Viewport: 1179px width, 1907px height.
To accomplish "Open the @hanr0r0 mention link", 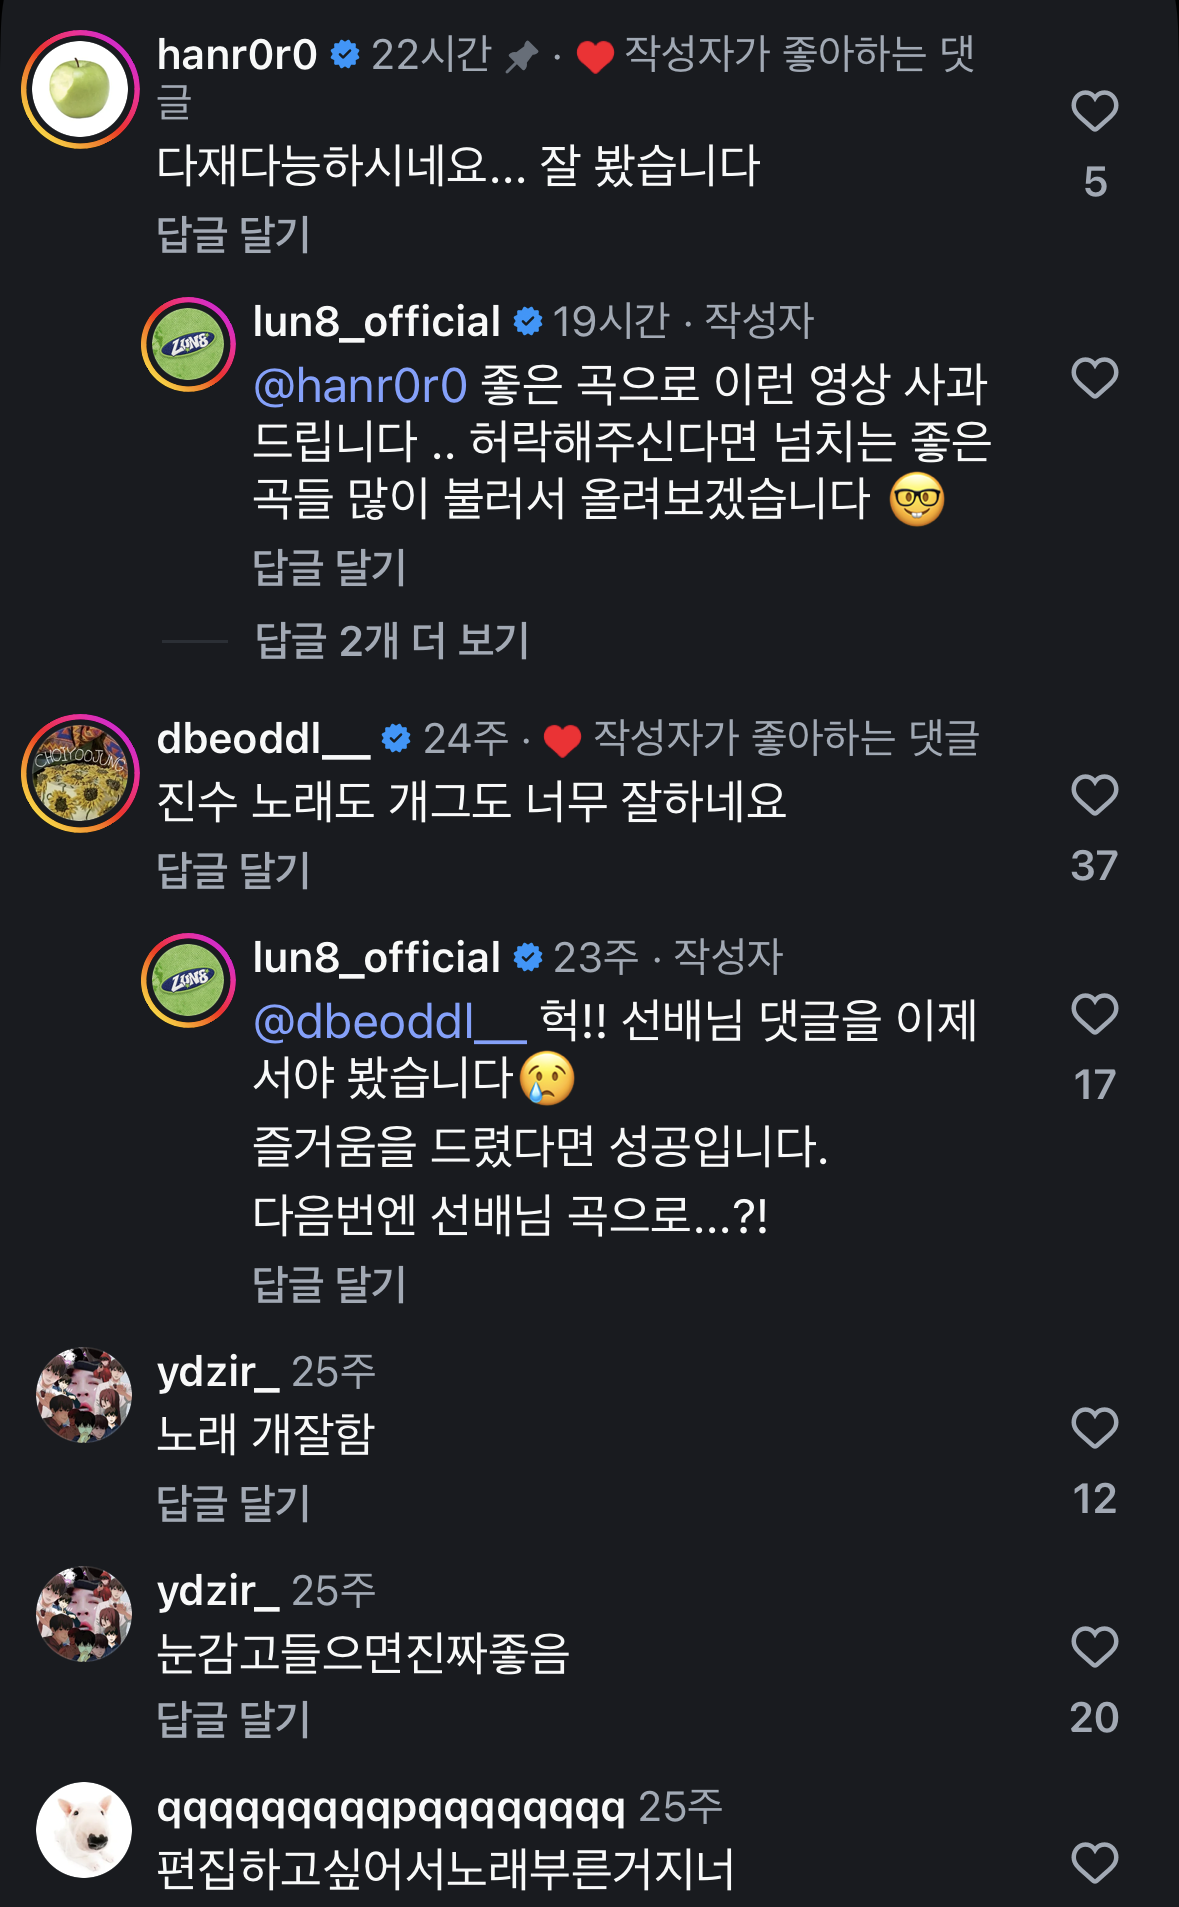I will pyautogui.click(x=360, y=385).
